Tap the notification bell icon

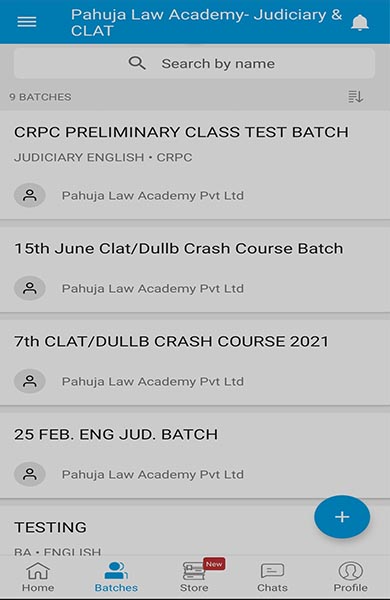coord(359,23)
